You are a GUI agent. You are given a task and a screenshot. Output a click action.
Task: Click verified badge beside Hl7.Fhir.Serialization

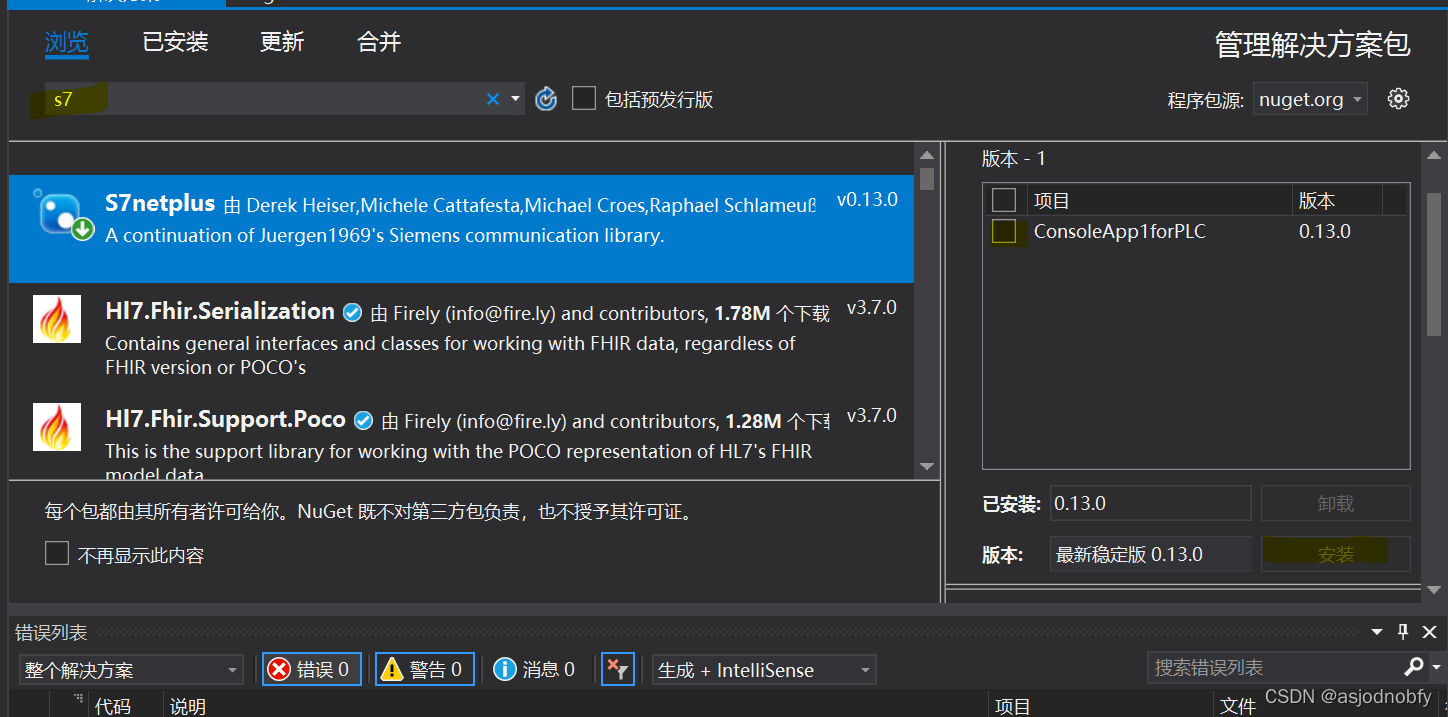pyautogui.click(x=352, y=313)
